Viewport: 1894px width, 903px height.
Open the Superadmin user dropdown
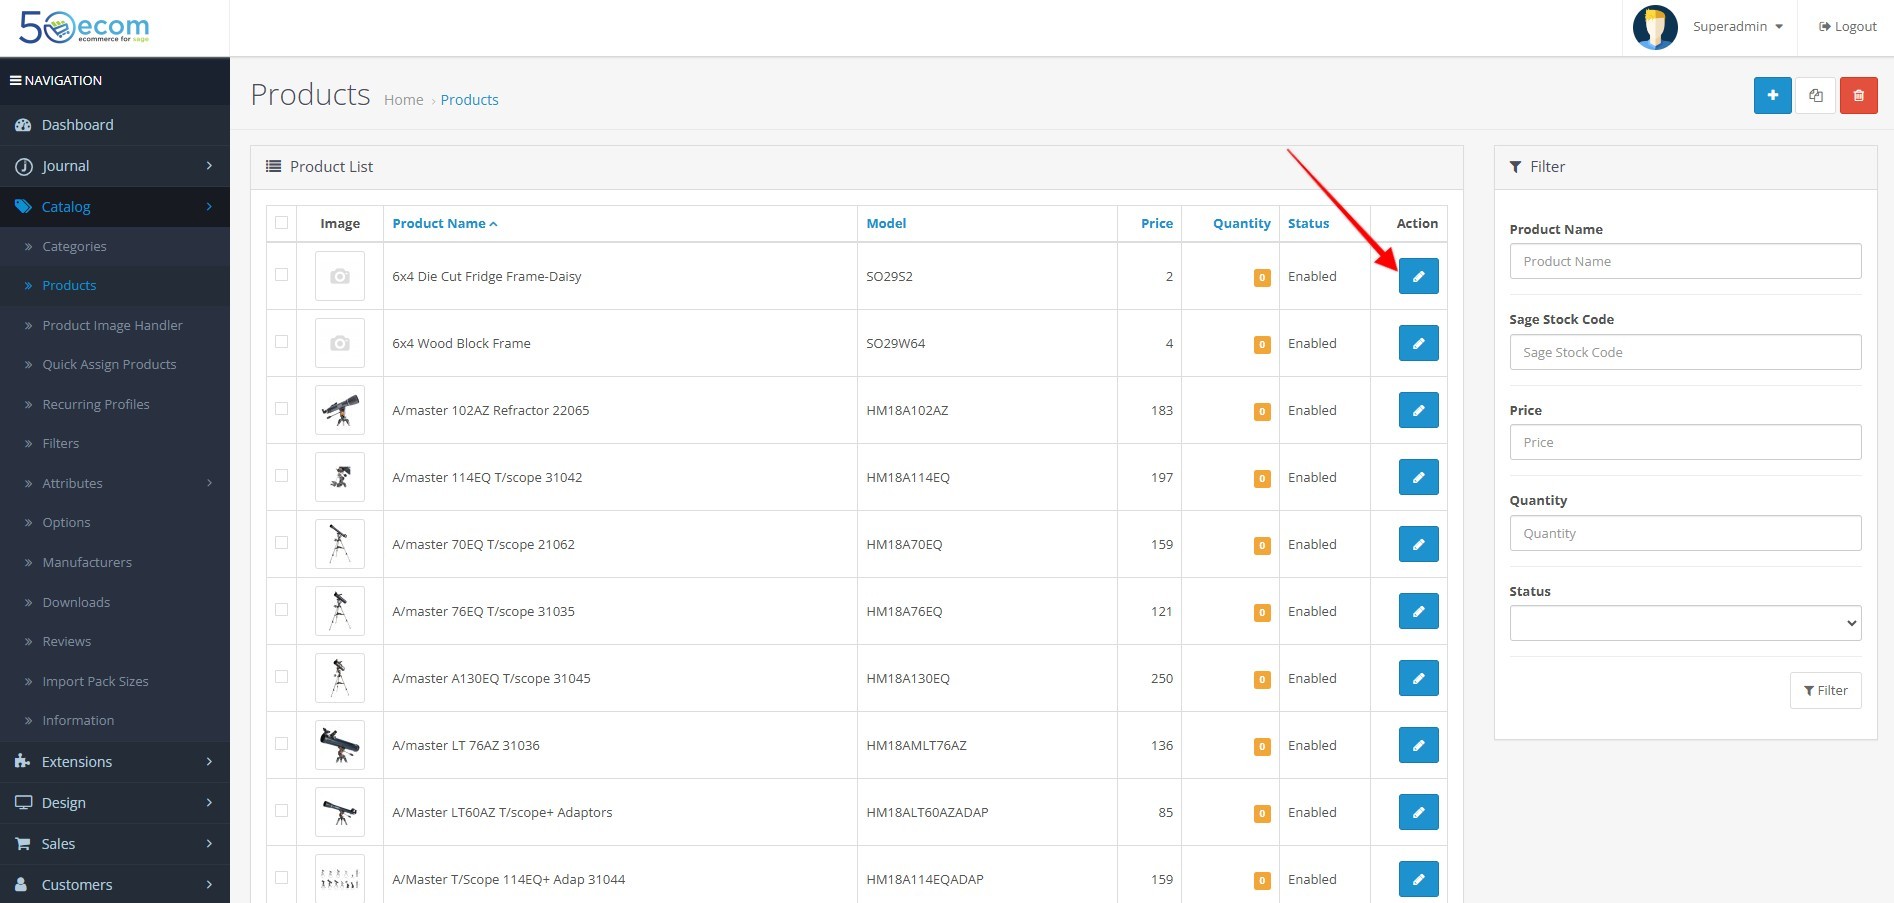pos(1737,27)
